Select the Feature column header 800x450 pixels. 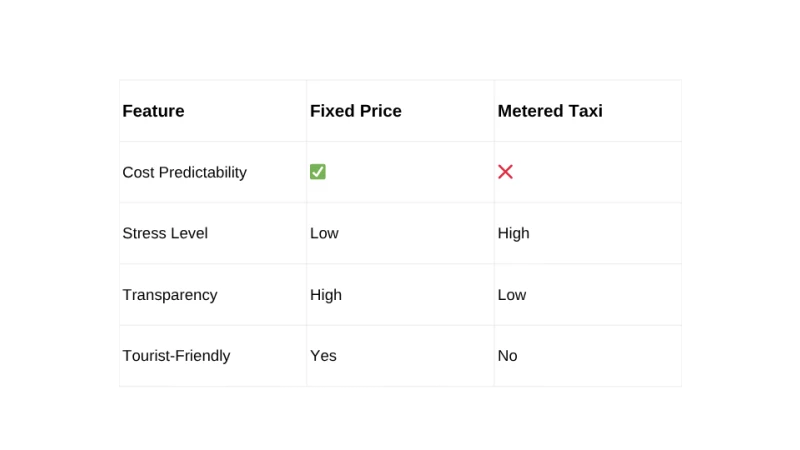(153, 111)
